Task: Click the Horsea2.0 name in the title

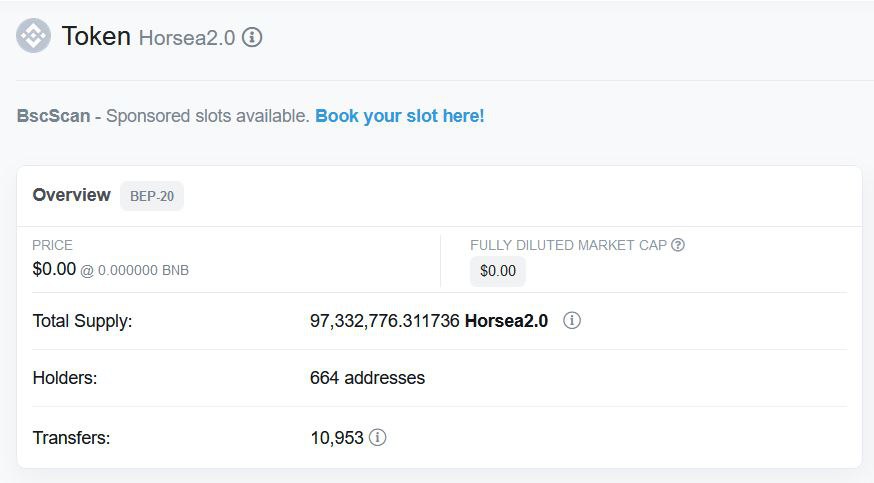Action: click(x=187, y=38)
